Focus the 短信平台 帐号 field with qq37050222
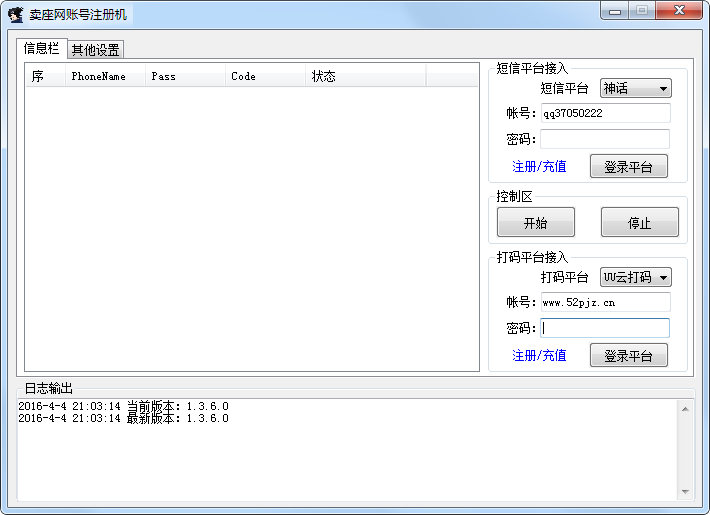This screenshot has width=710, height=515. (x=604, y=113)
